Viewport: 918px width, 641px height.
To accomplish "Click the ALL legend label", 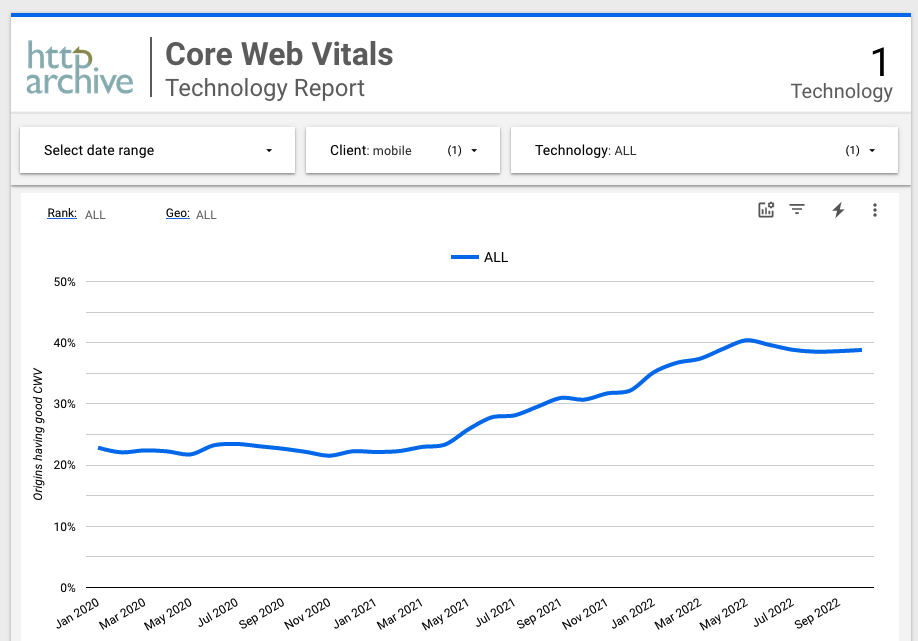I will coord(496,258).
